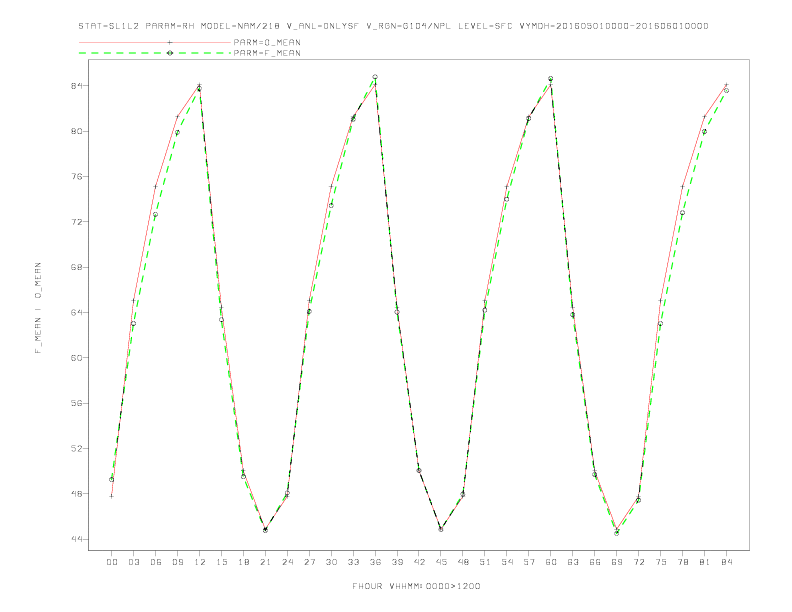
Task: Click the F_MEAN circle data point at forecast hour 69
Action: tap(617, 533)
